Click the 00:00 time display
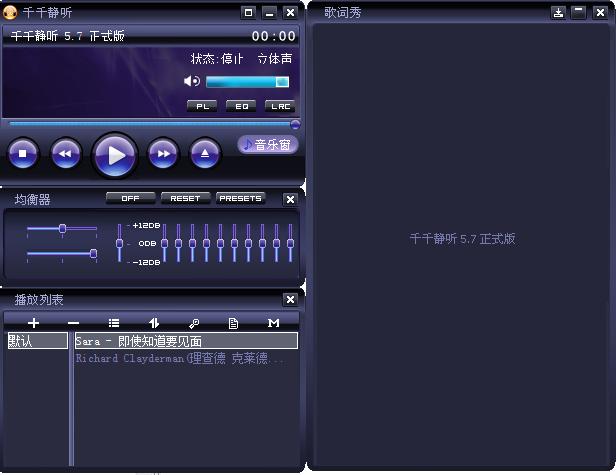This screenshot has width=616, height=475. [273, 36]
